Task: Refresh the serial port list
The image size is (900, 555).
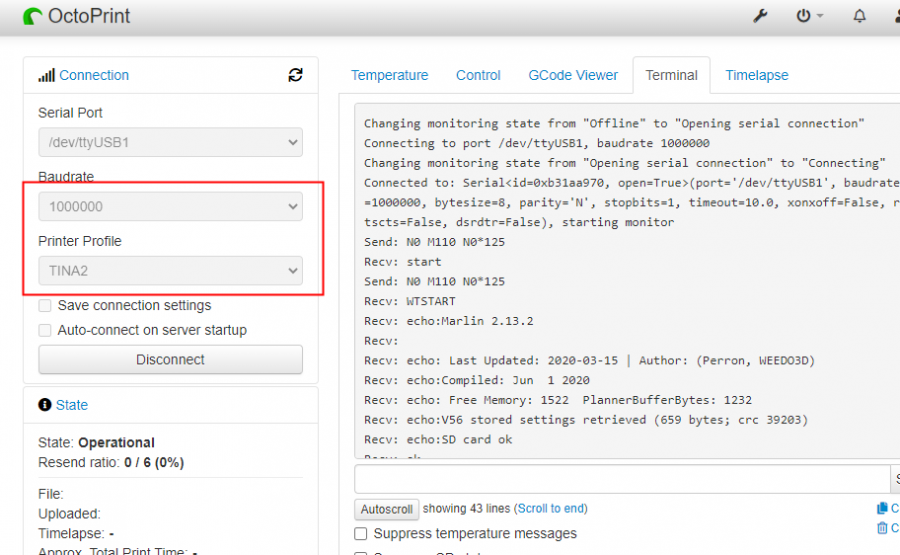Action: (x=295, y=75)
